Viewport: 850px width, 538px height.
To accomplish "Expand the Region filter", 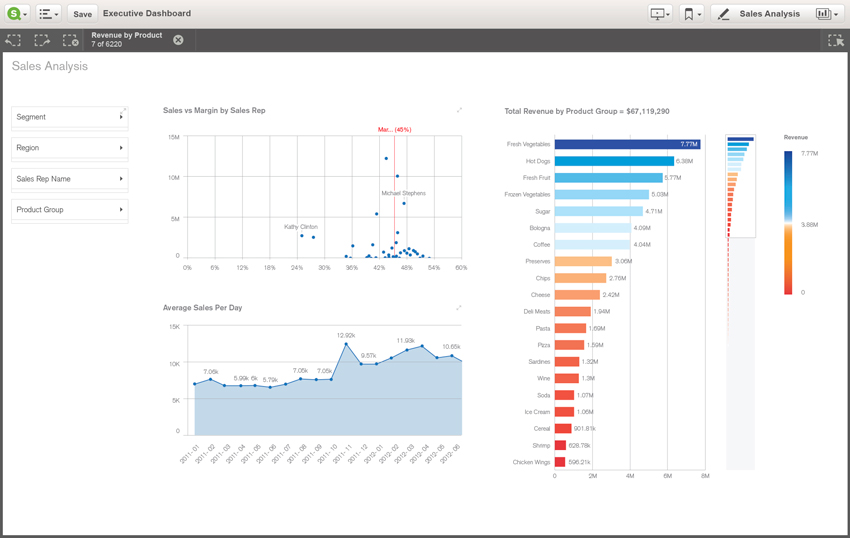I will pos(69,148).
